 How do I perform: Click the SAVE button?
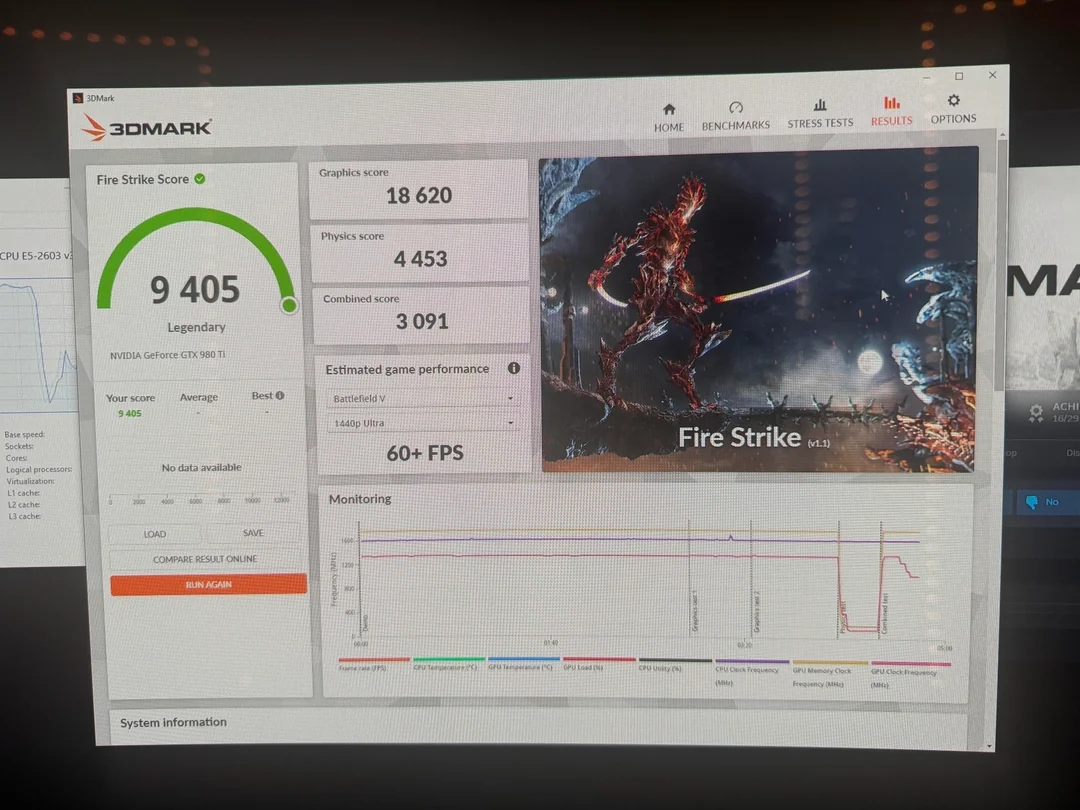[x=253, y=533]
